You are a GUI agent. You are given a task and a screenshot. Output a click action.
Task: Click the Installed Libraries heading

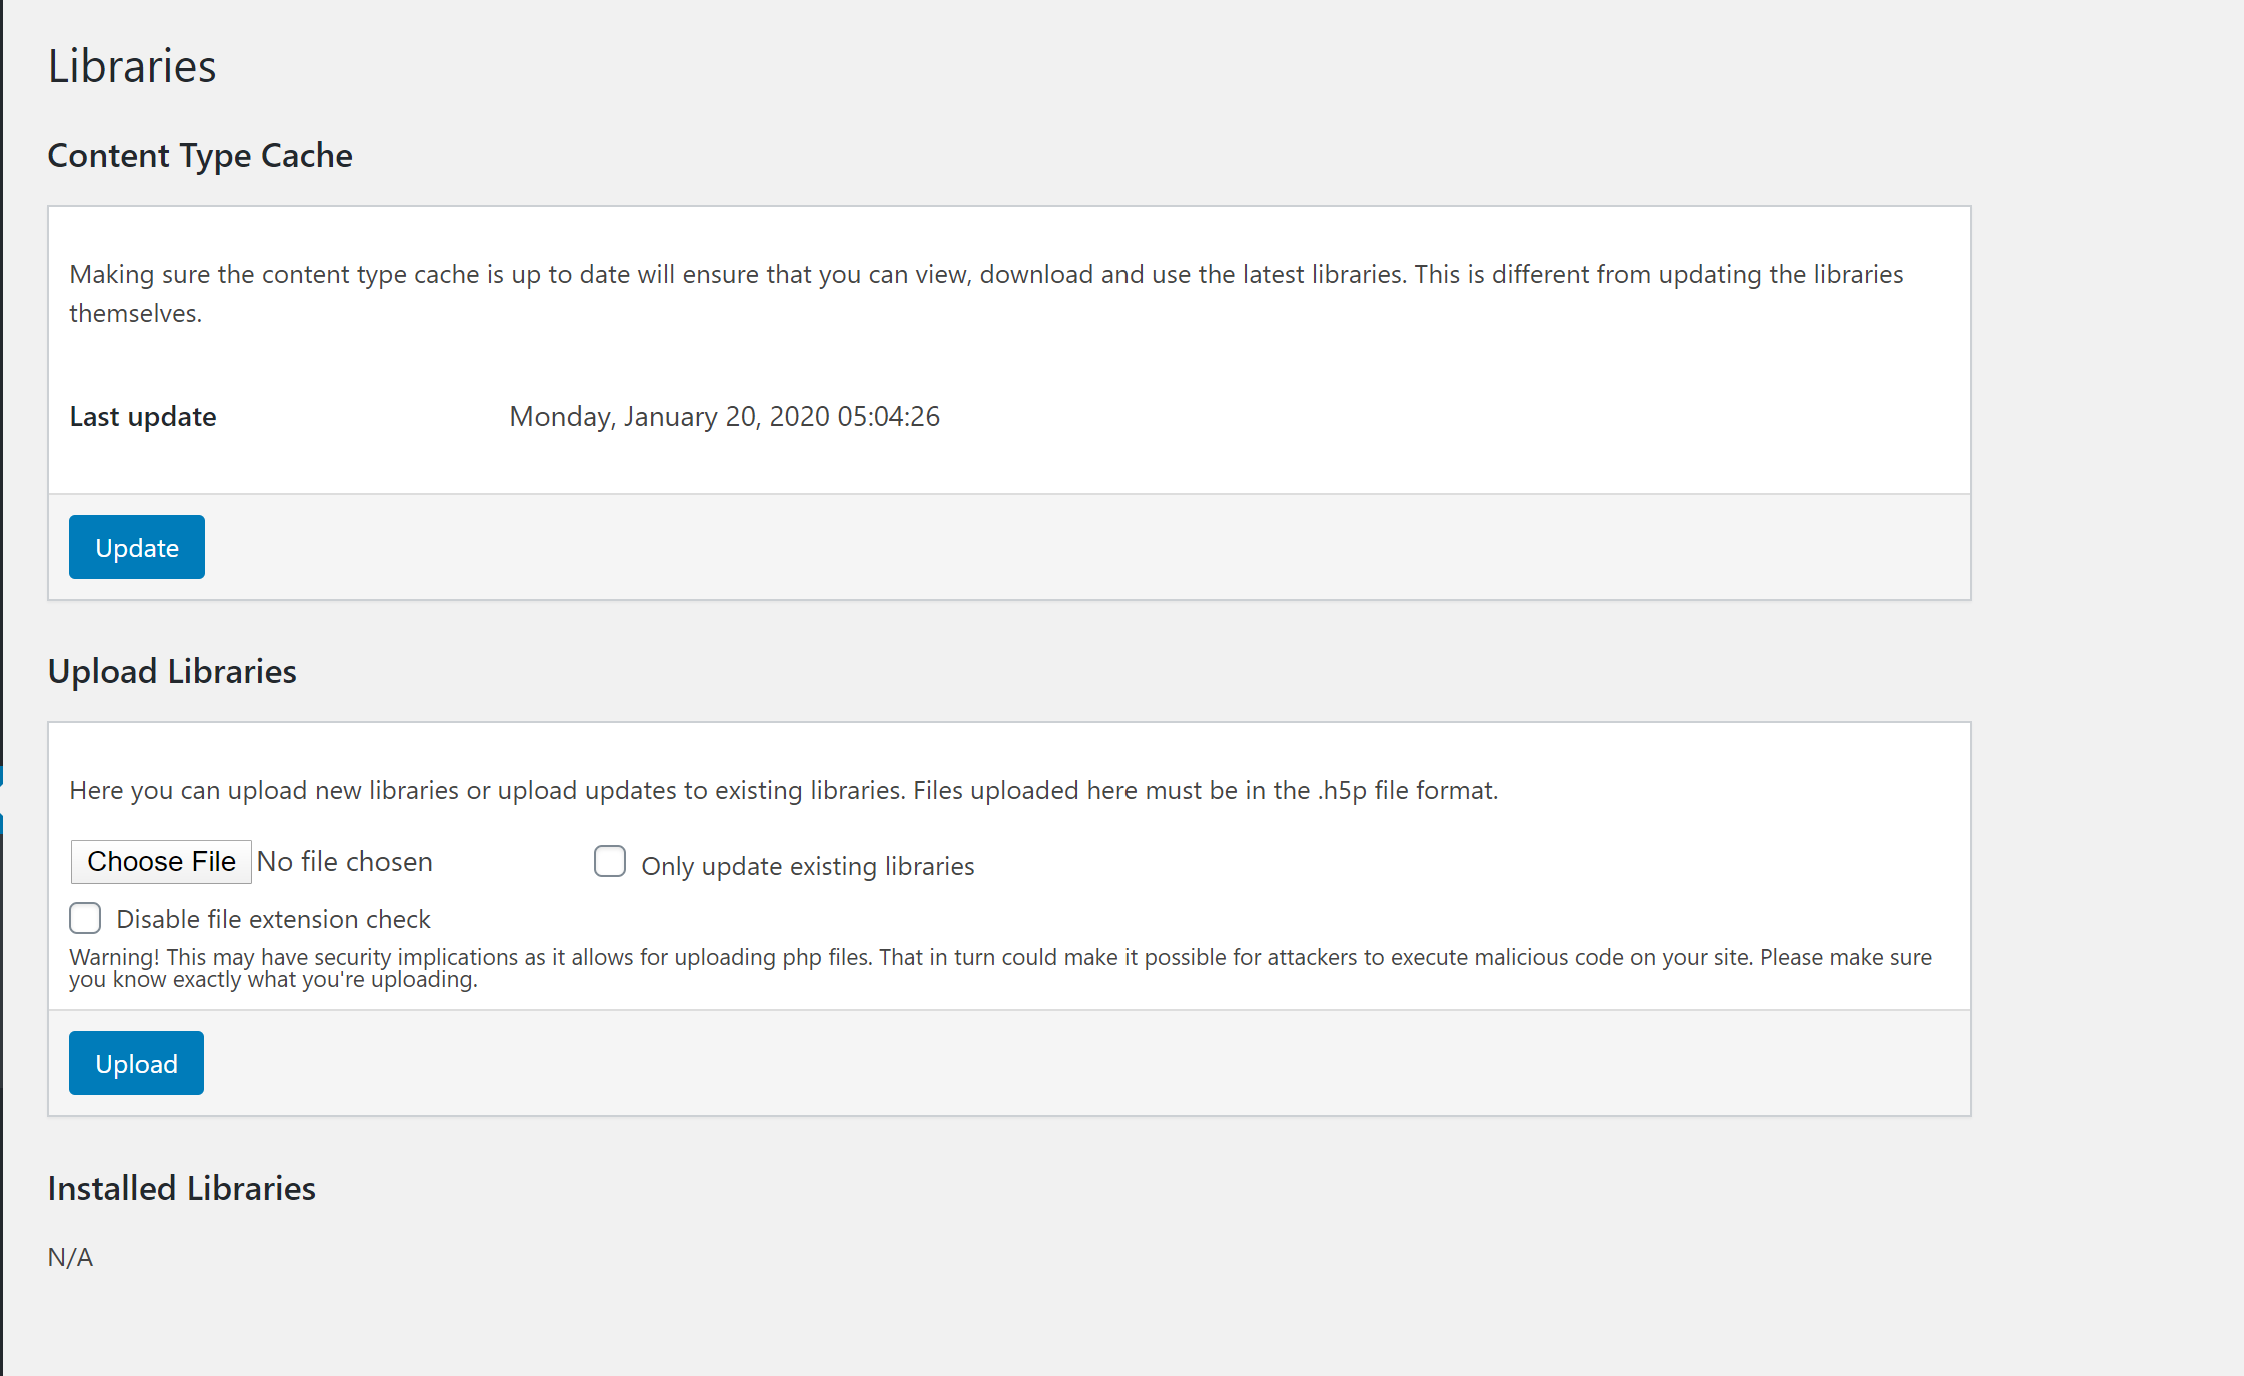point(182,1188)
